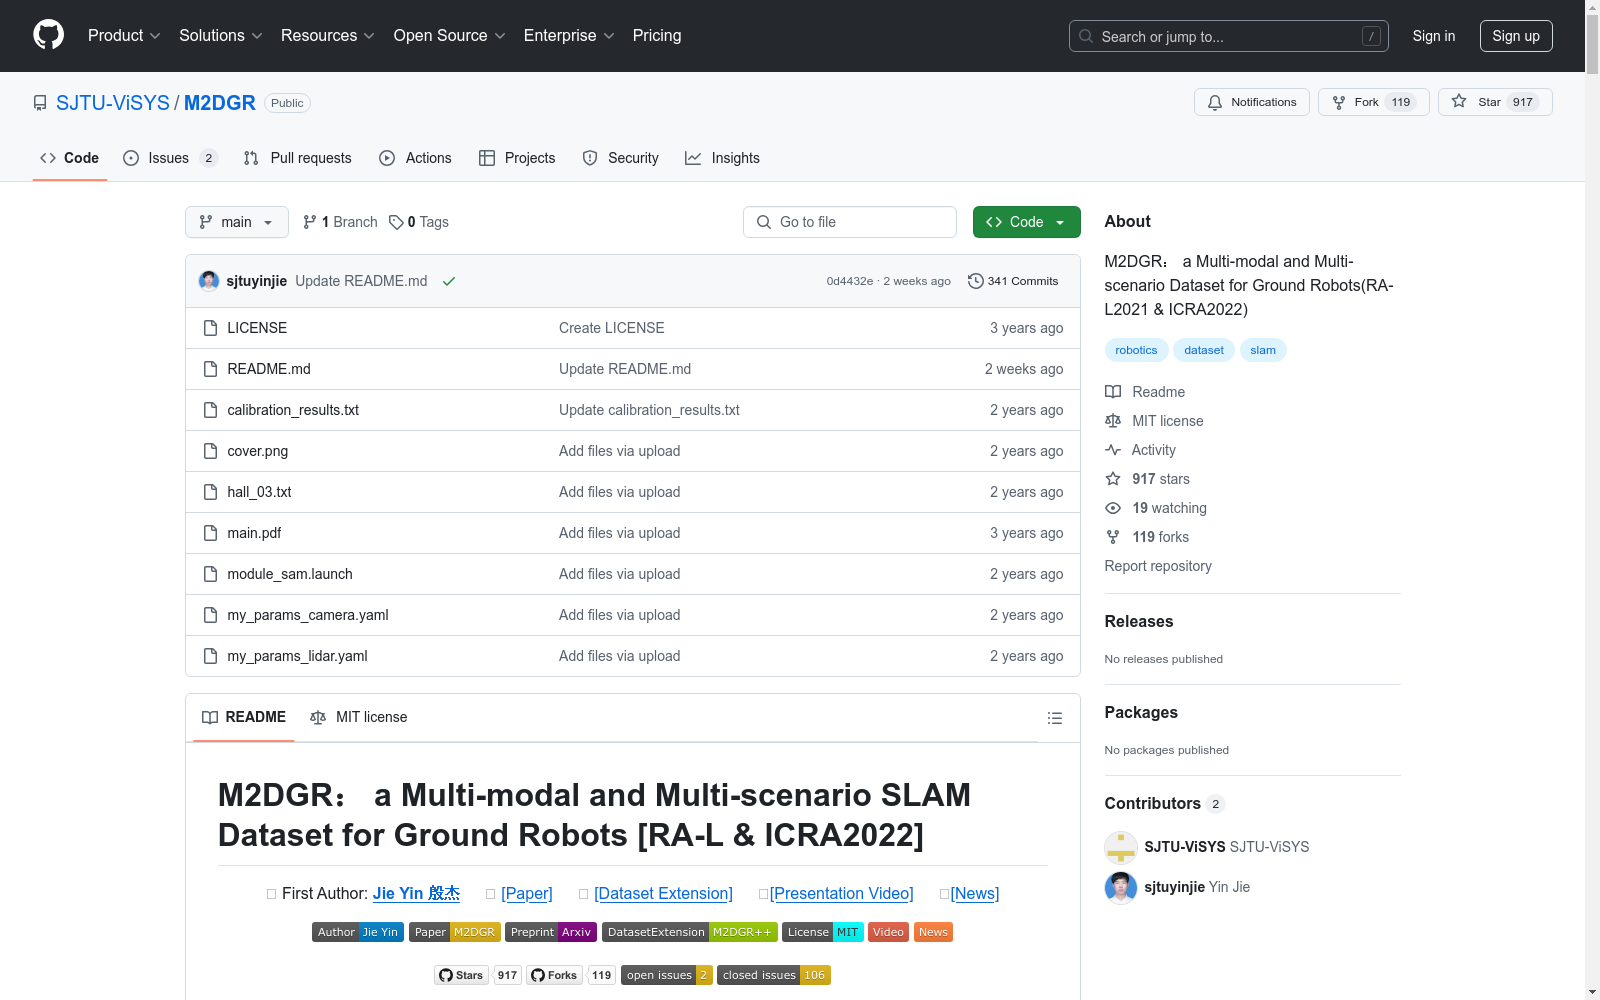Switch to the Insights tab
The height and width of the screenshot is (1000, 1600).
[722, 158]
